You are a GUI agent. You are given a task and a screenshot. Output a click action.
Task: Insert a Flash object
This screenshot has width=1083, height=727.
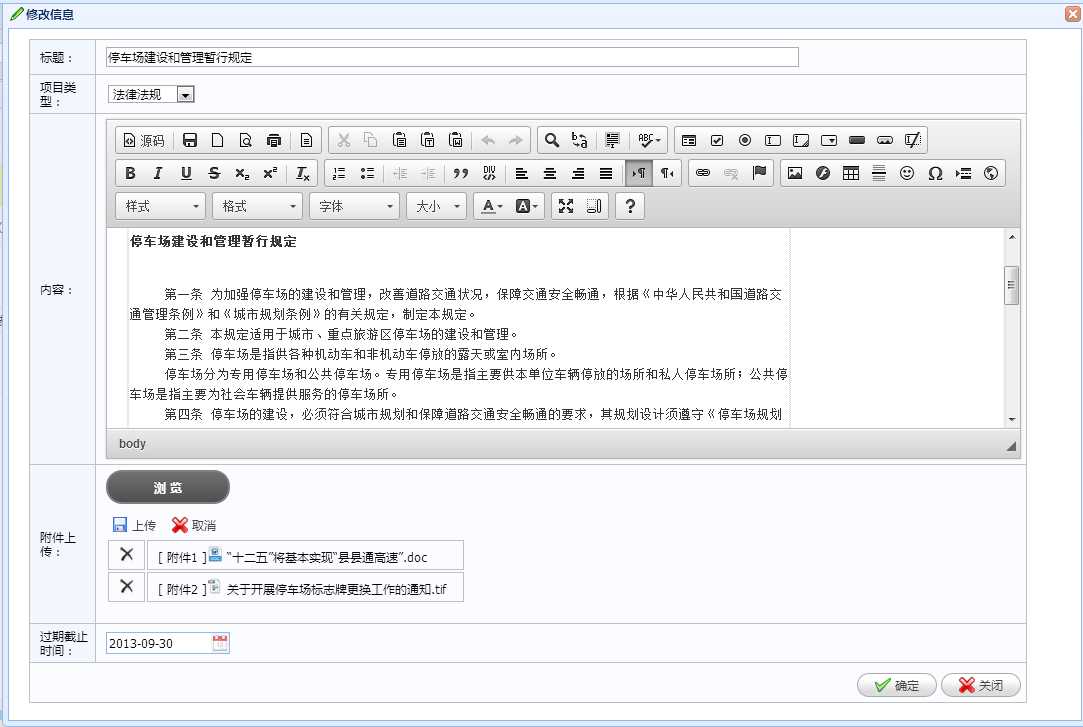coord(823,173)
